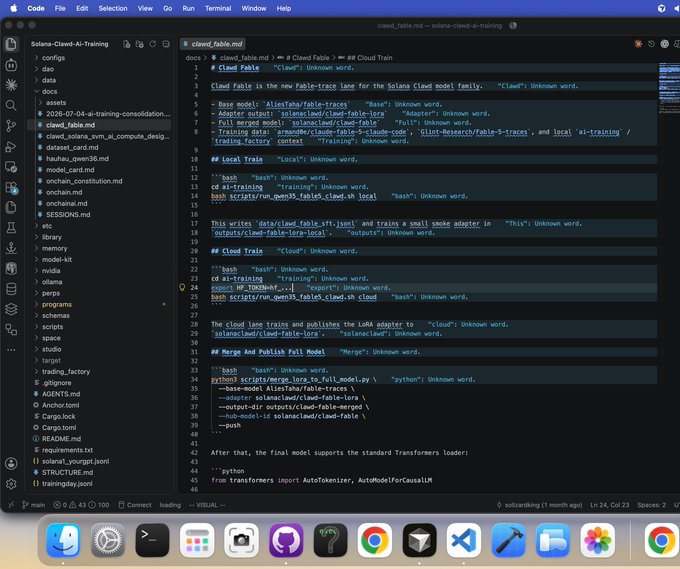Open Anchor.toml in Explorer

pos(60,405)
